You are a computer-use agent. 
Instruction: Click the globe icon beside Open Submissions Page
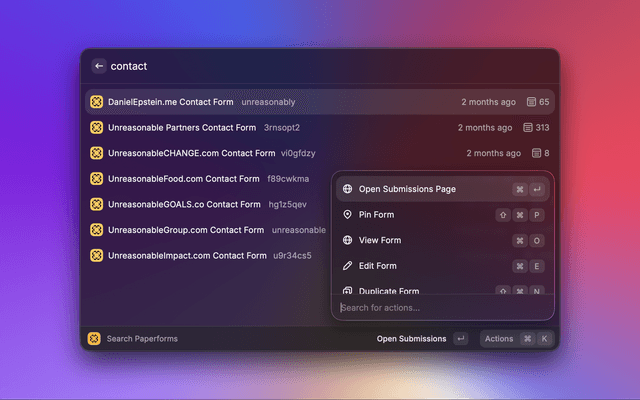347,189
